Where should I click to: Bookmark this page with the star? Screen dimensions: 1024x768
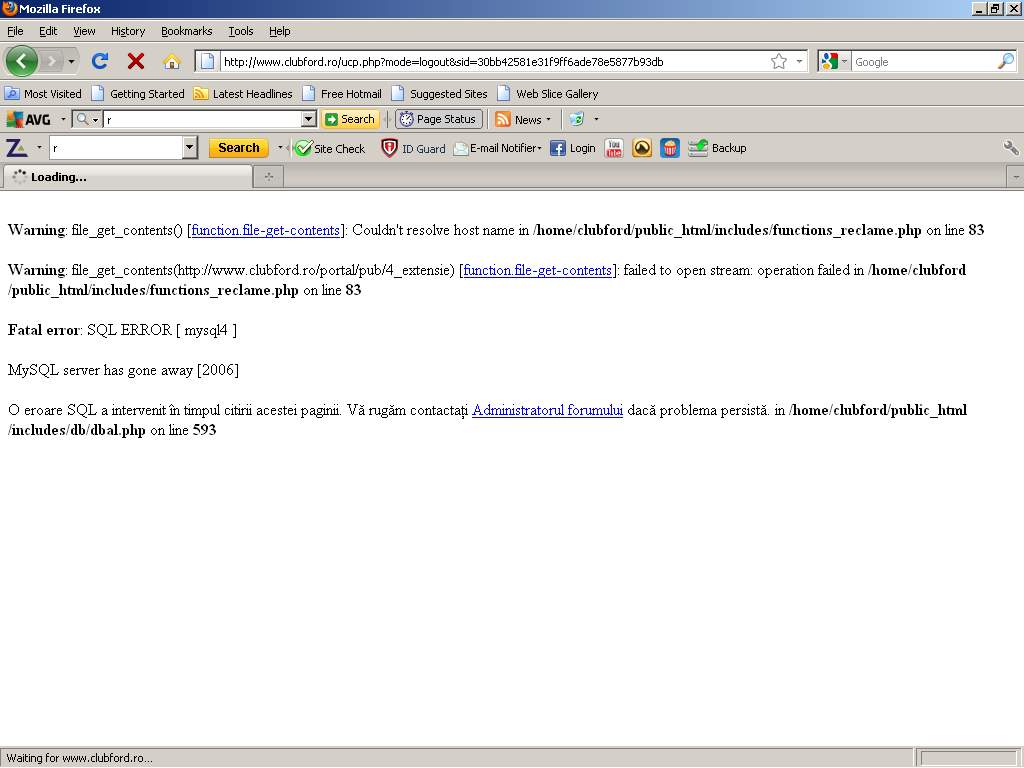coord(779,61)
